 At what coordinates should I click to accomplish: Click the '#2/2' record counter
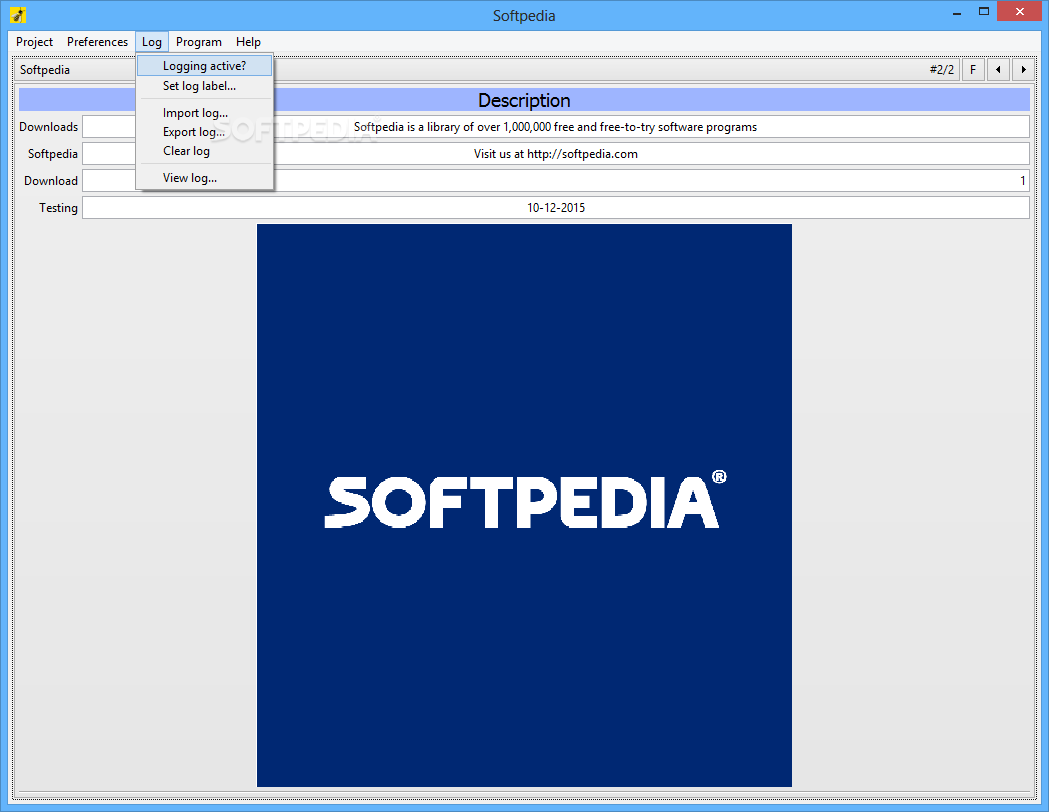(x=941, y=70)
